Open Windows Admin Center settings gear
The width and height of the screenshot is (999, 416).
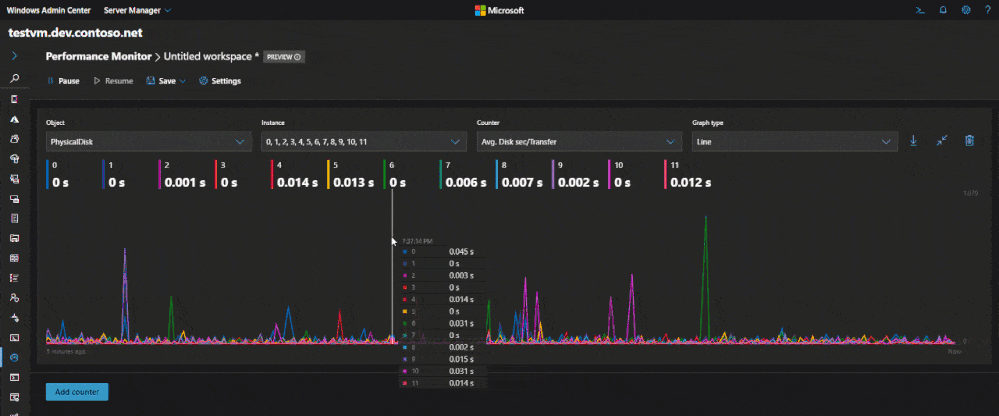[965, 10]
